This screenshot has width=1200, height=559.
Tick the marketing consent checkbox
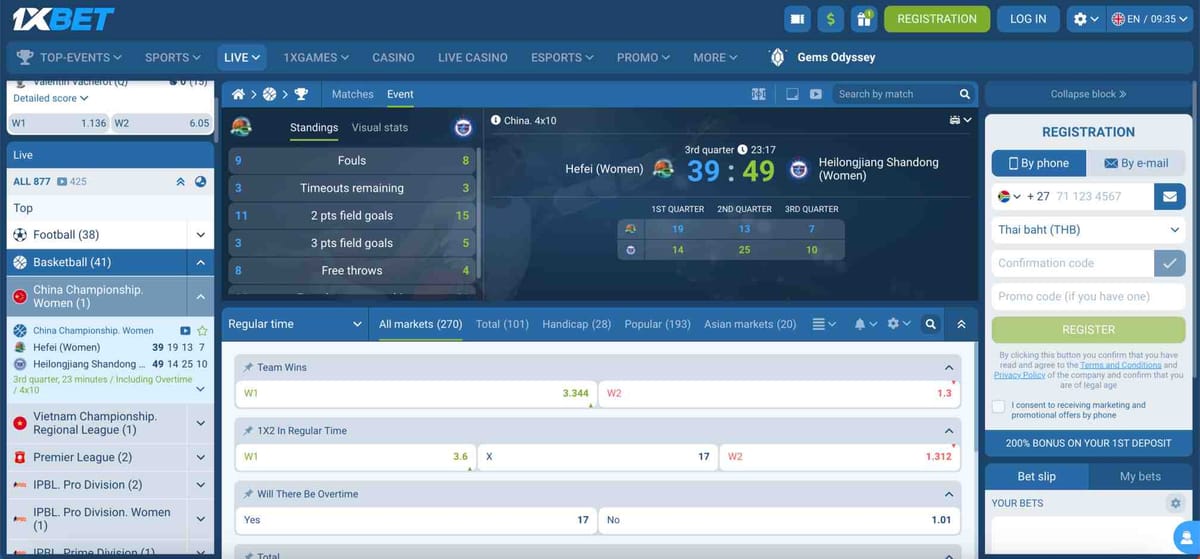[x=998, y=406]
